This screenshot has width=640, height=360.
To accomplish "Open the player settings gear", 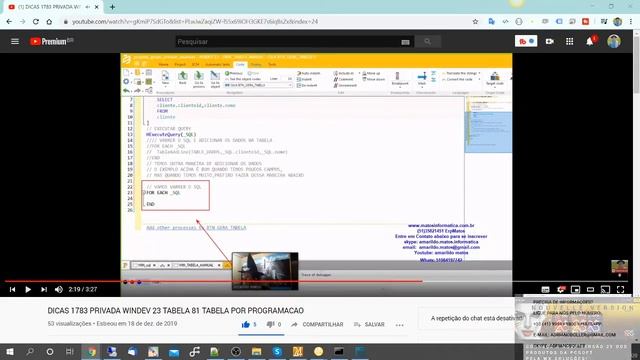I will pos(561,289).
